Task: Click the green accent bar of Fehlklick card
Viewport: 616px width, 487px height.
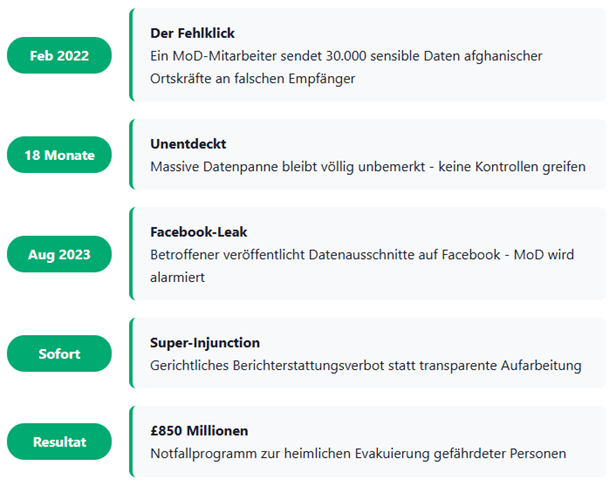Action: 131,55
